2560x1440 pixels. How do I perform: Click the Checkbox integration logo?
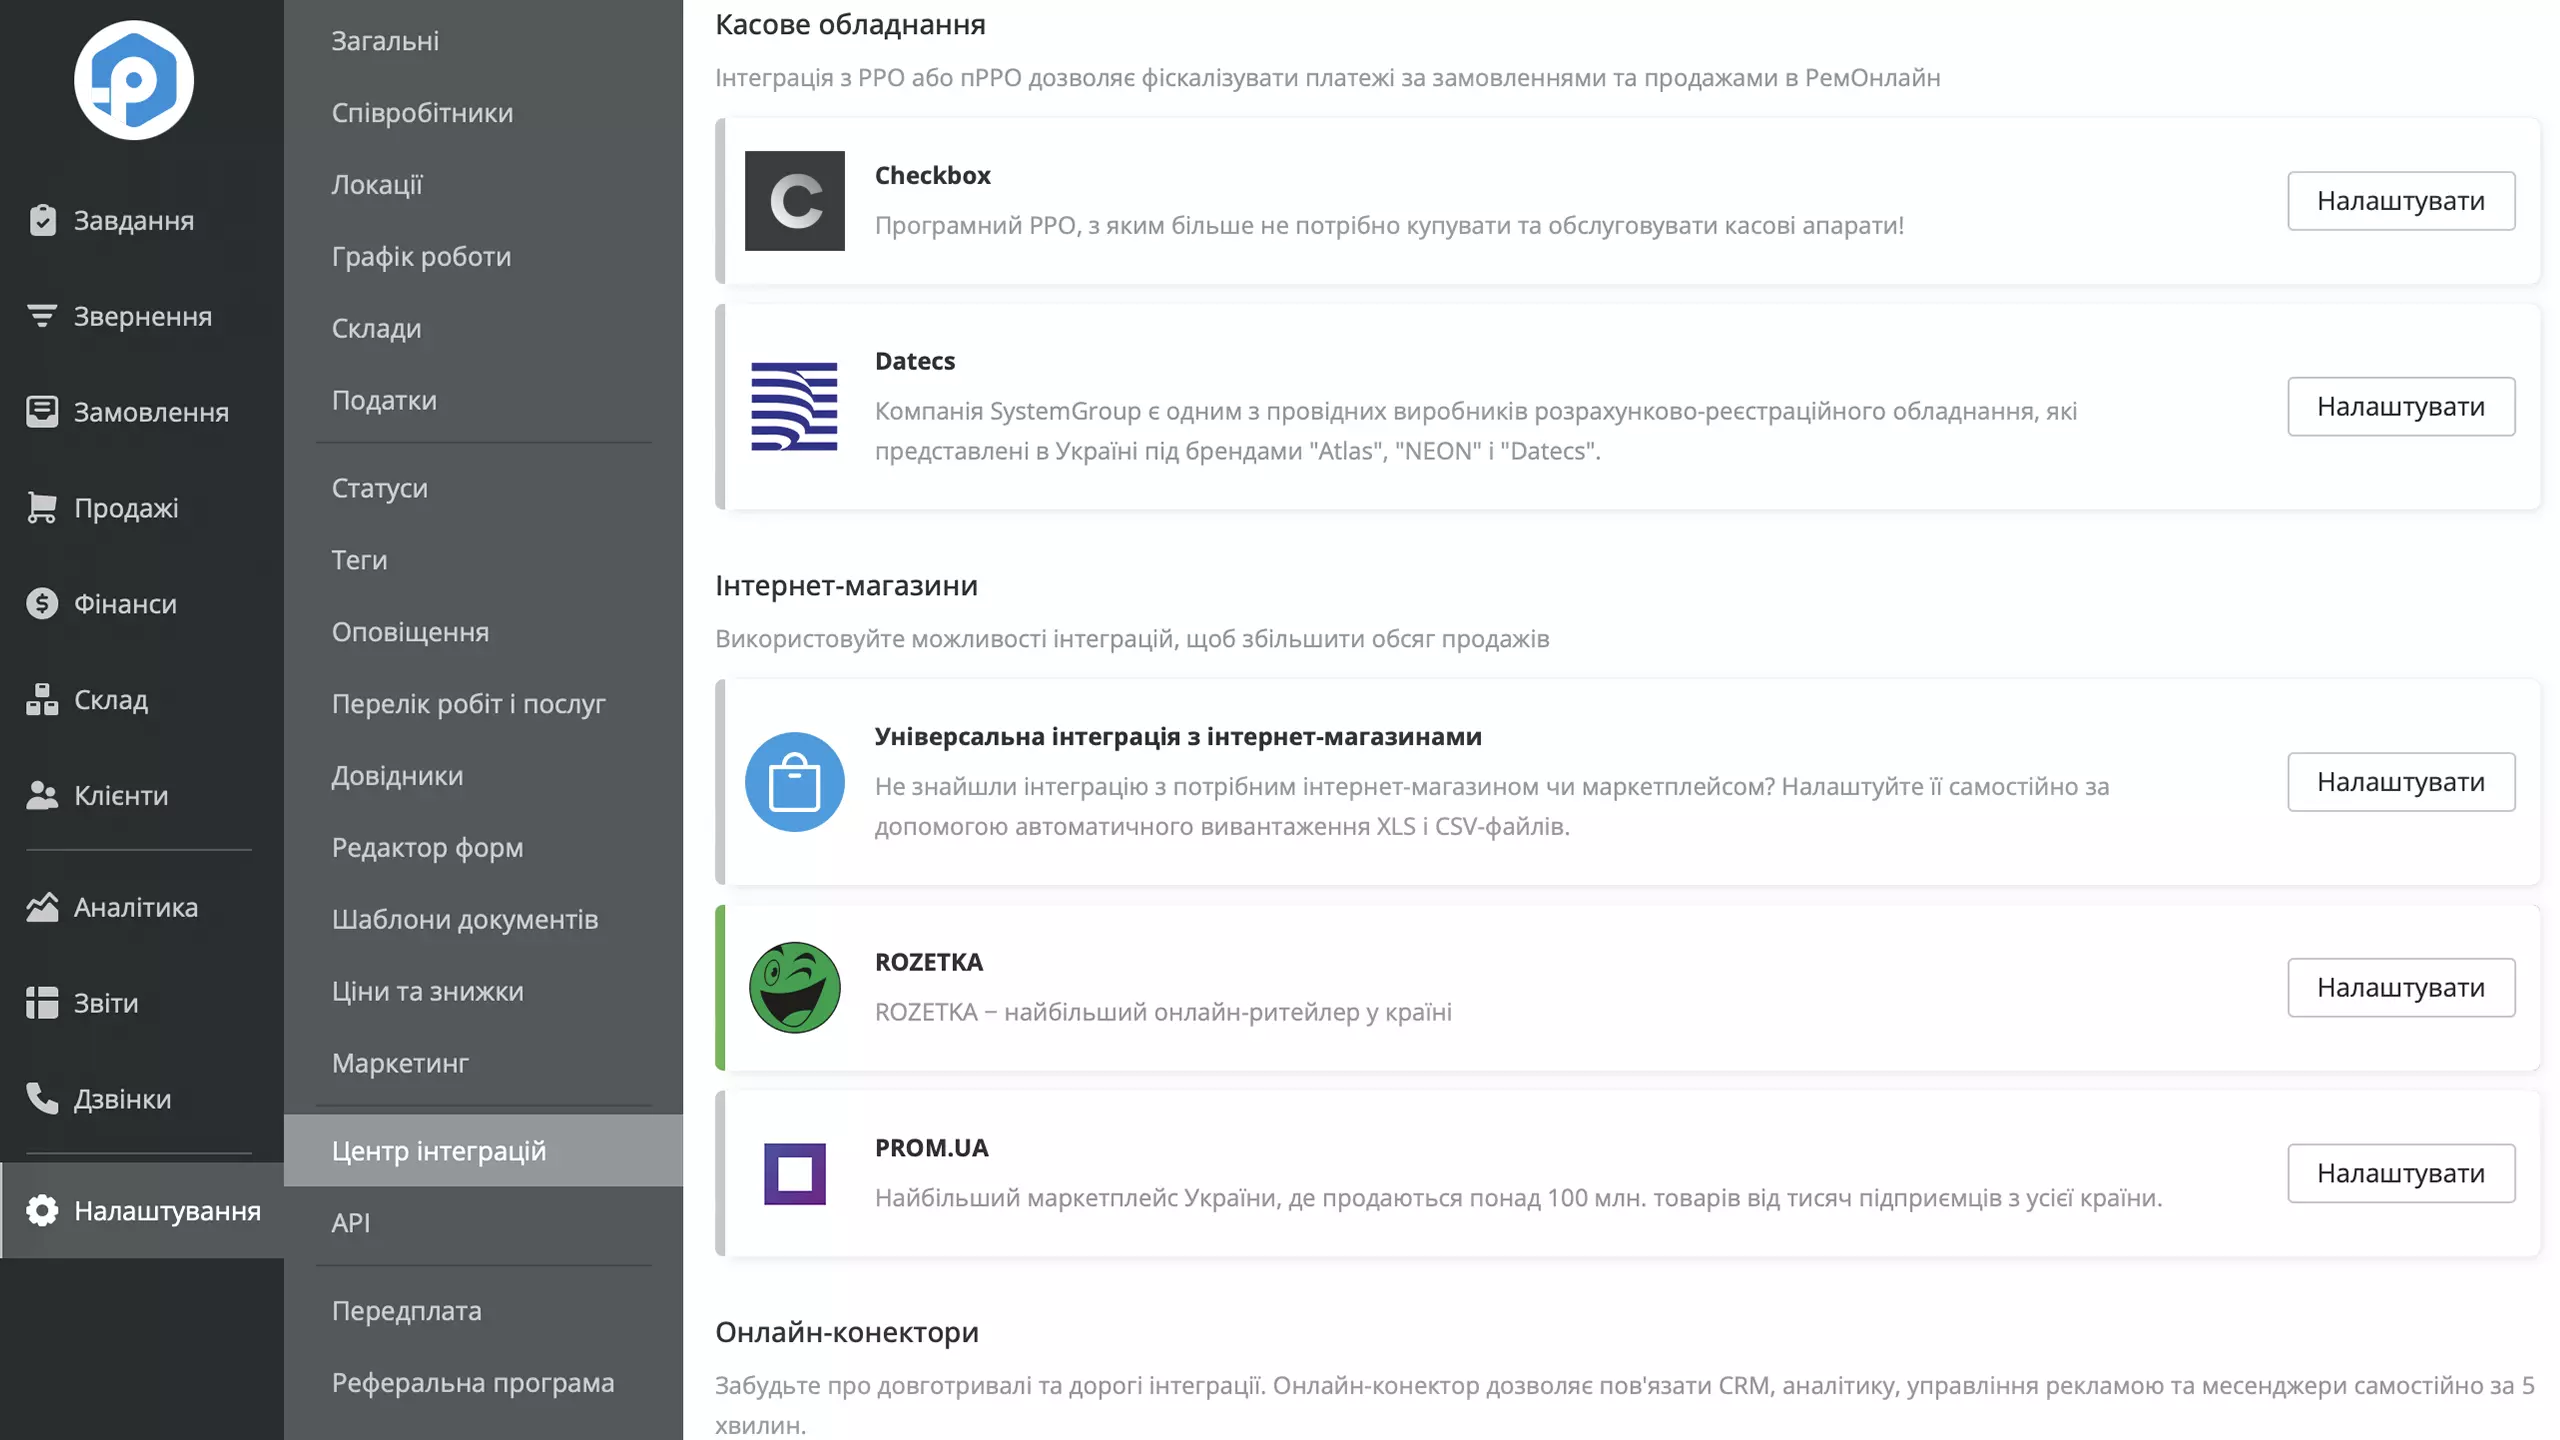(795, 201)
